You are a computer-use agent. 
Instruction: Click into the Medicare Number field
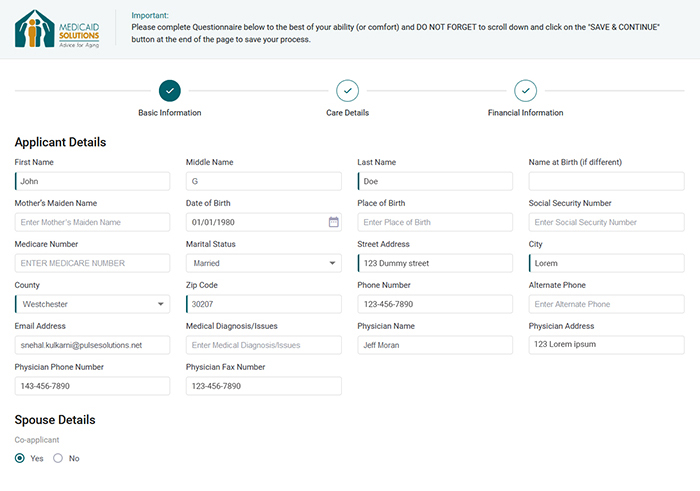92,263
